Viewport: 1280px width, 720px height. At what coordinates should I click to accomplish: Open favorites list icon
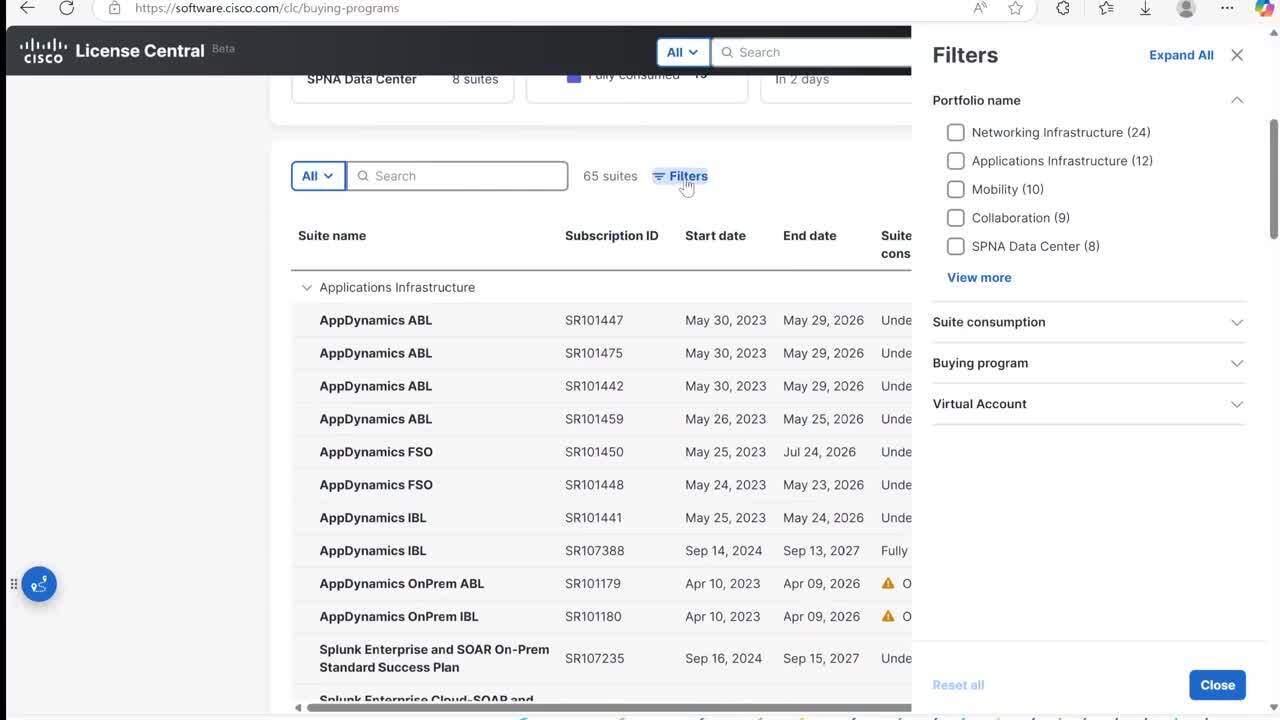(x=1106, y=8)
